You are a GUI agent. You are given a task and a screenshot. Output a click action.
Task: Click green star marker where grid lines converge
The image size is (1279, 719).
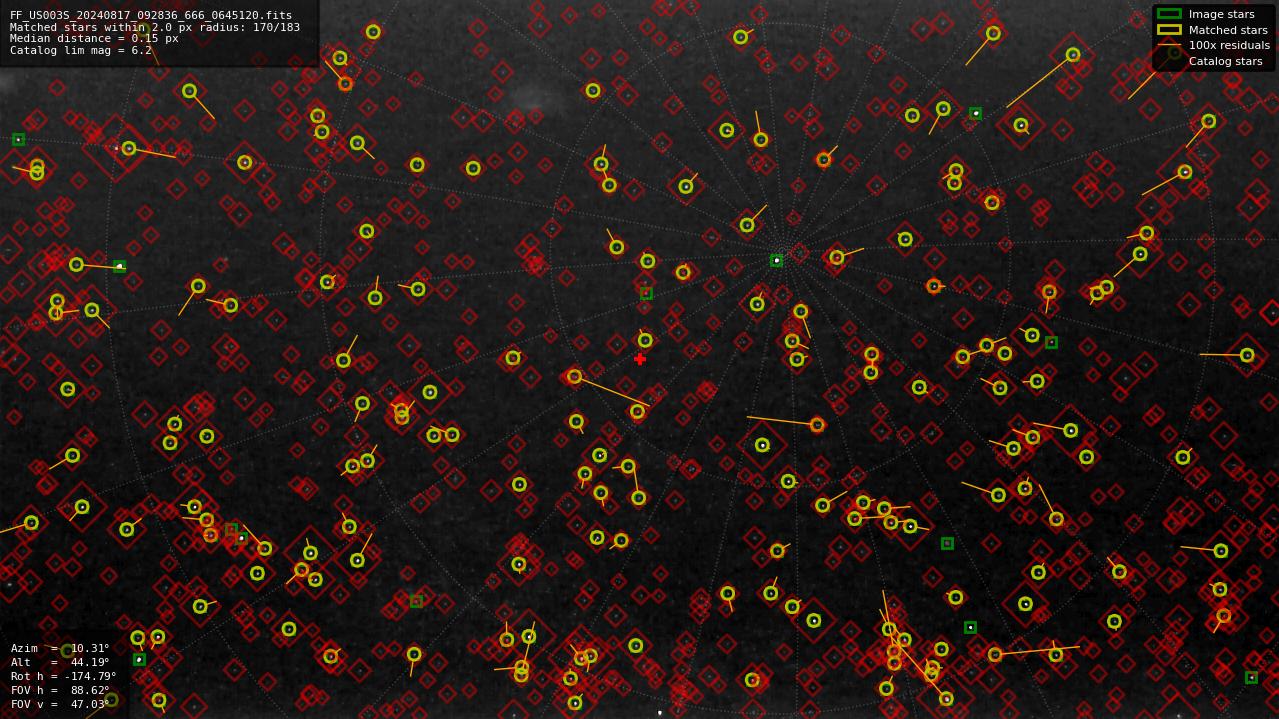776,260
